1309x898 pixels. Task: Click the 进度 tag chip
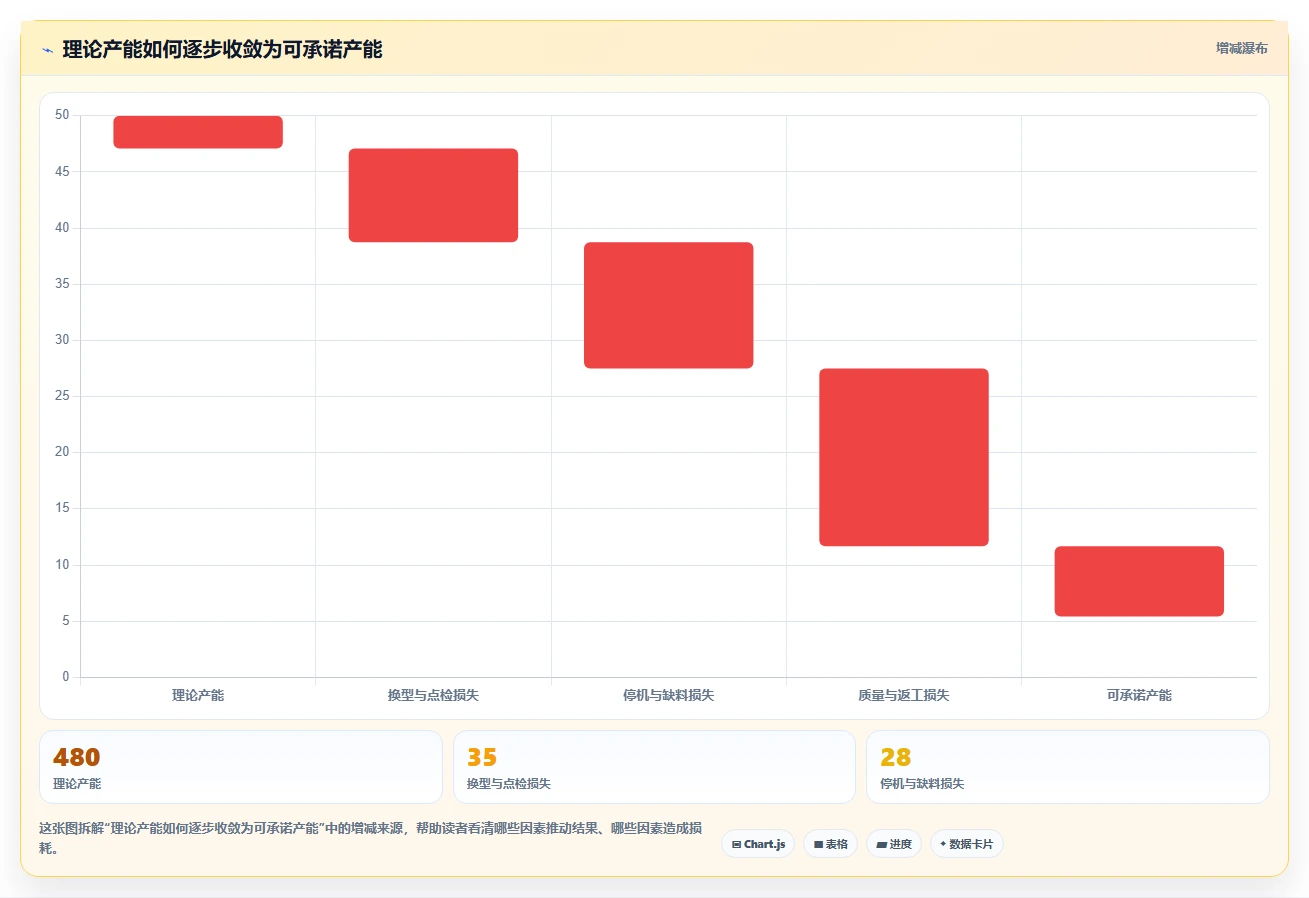(x=894, y=844)
